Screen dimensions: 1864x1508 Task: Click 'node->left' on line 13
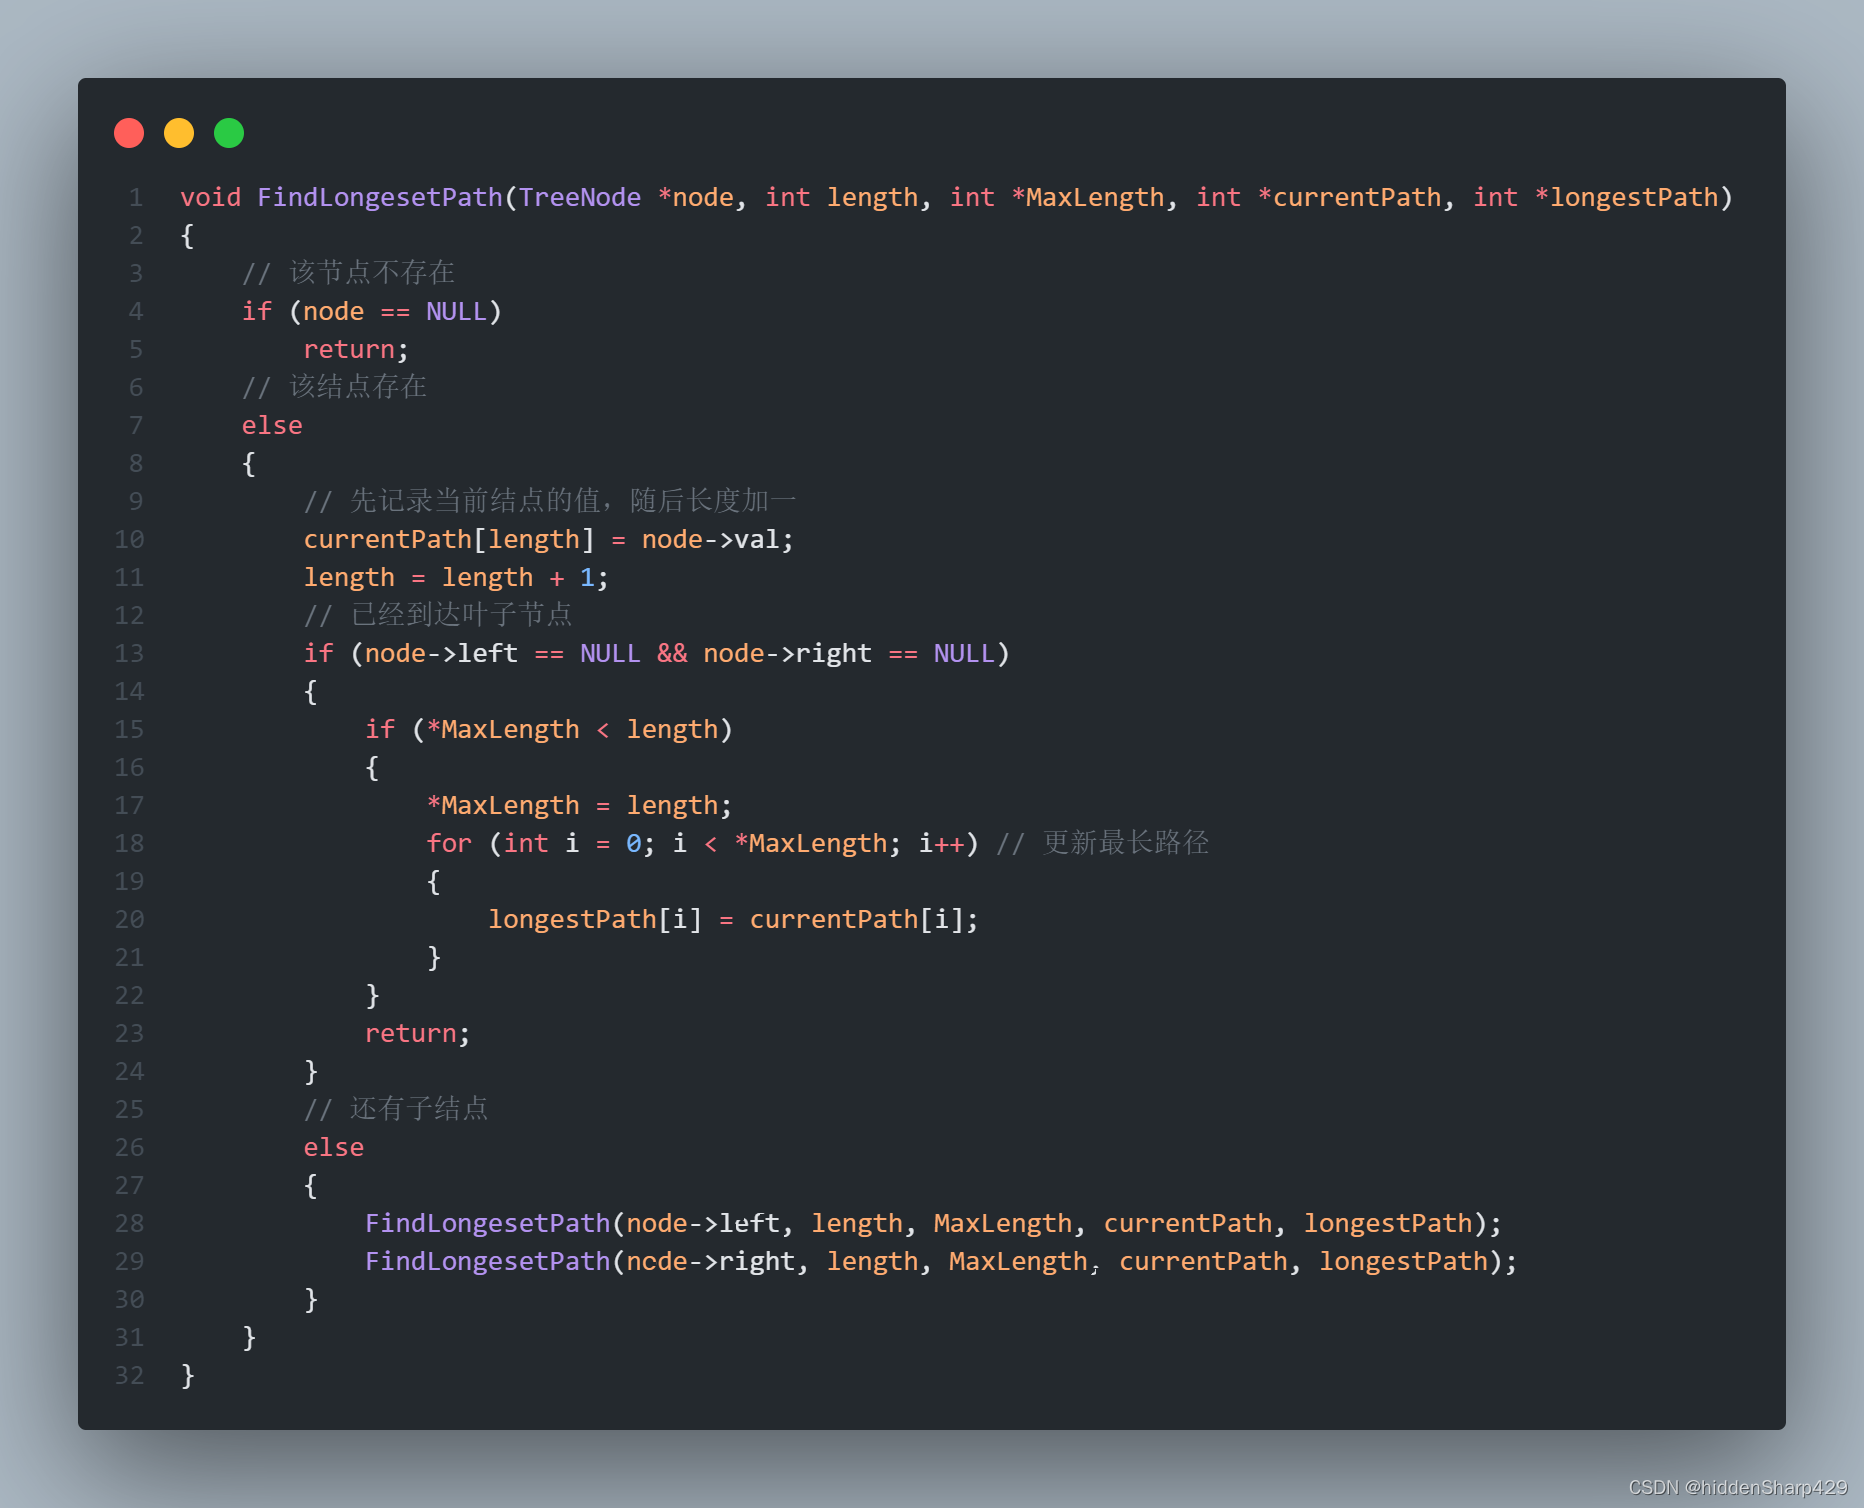441,653
